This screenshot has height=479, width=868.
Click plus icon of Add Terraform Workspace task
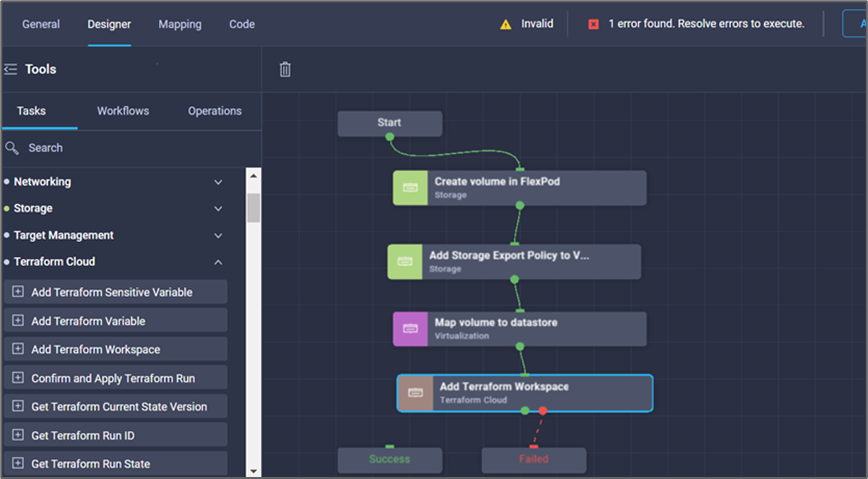18,349
